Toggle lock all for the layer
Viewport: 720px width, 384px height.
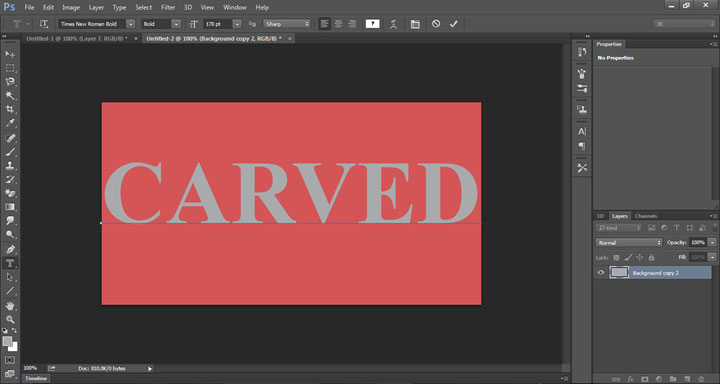point(651,258)
